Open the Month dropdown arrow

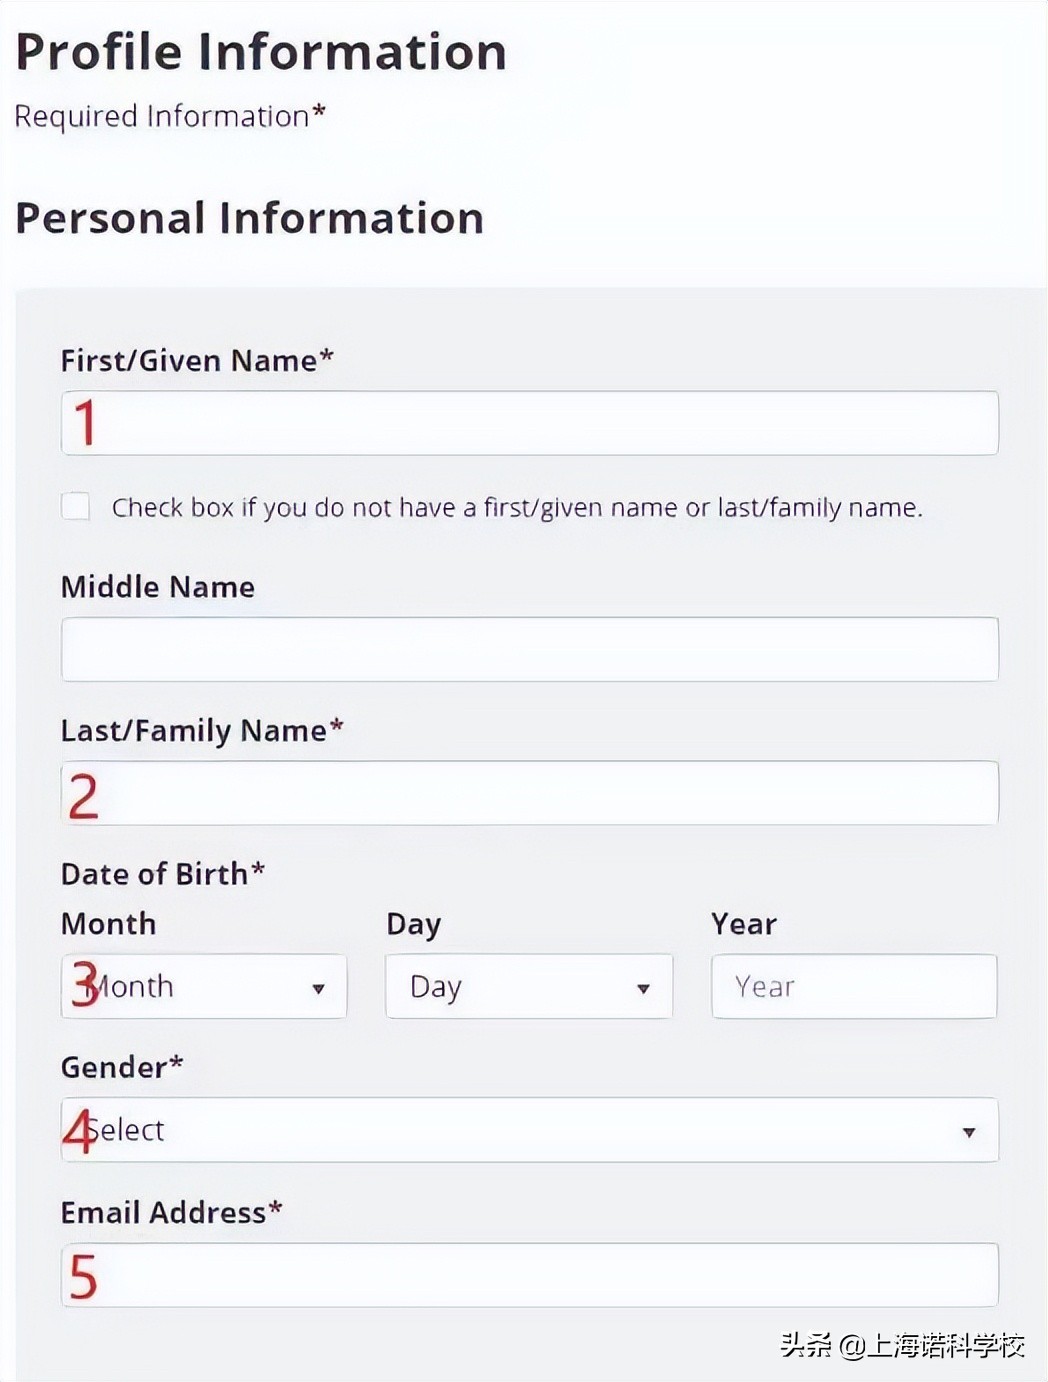318,988
